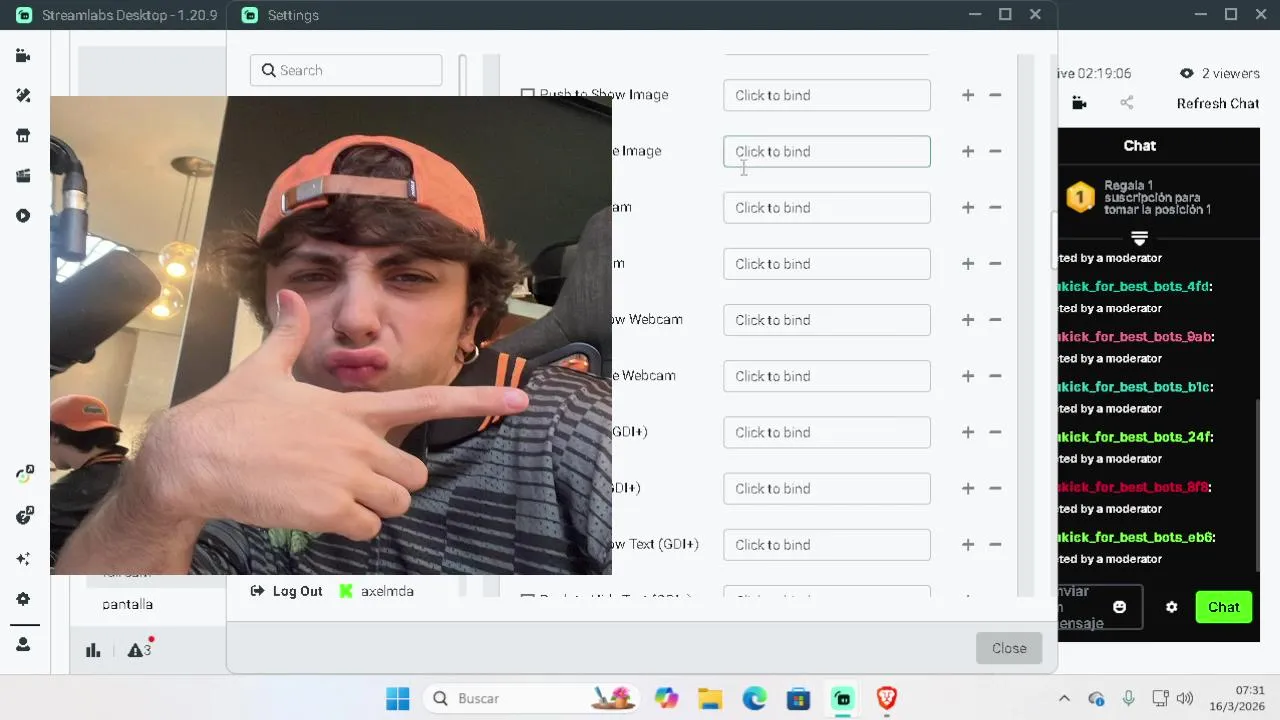Viewport: 1280px width, 720px height.
Task: Open chat settings gear beside Chat button
Action: click(x=1172, y=607)
